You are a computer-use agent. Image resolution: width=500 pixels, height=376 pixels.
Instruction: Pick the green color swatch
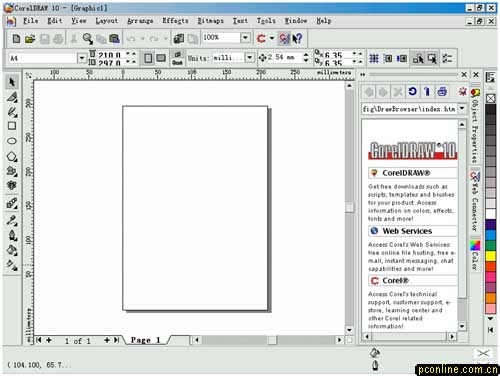(x=490, y=246)
